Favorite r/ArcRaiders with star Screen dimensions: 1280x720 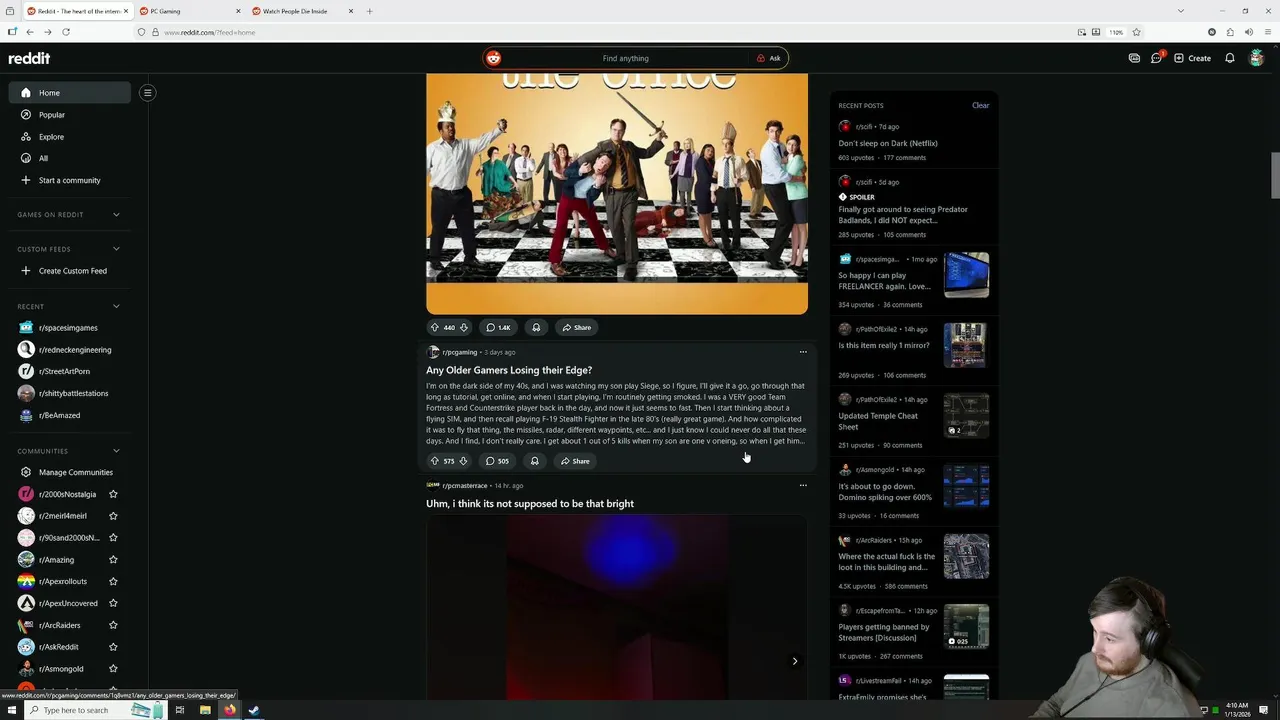click(x=113, y=625)
